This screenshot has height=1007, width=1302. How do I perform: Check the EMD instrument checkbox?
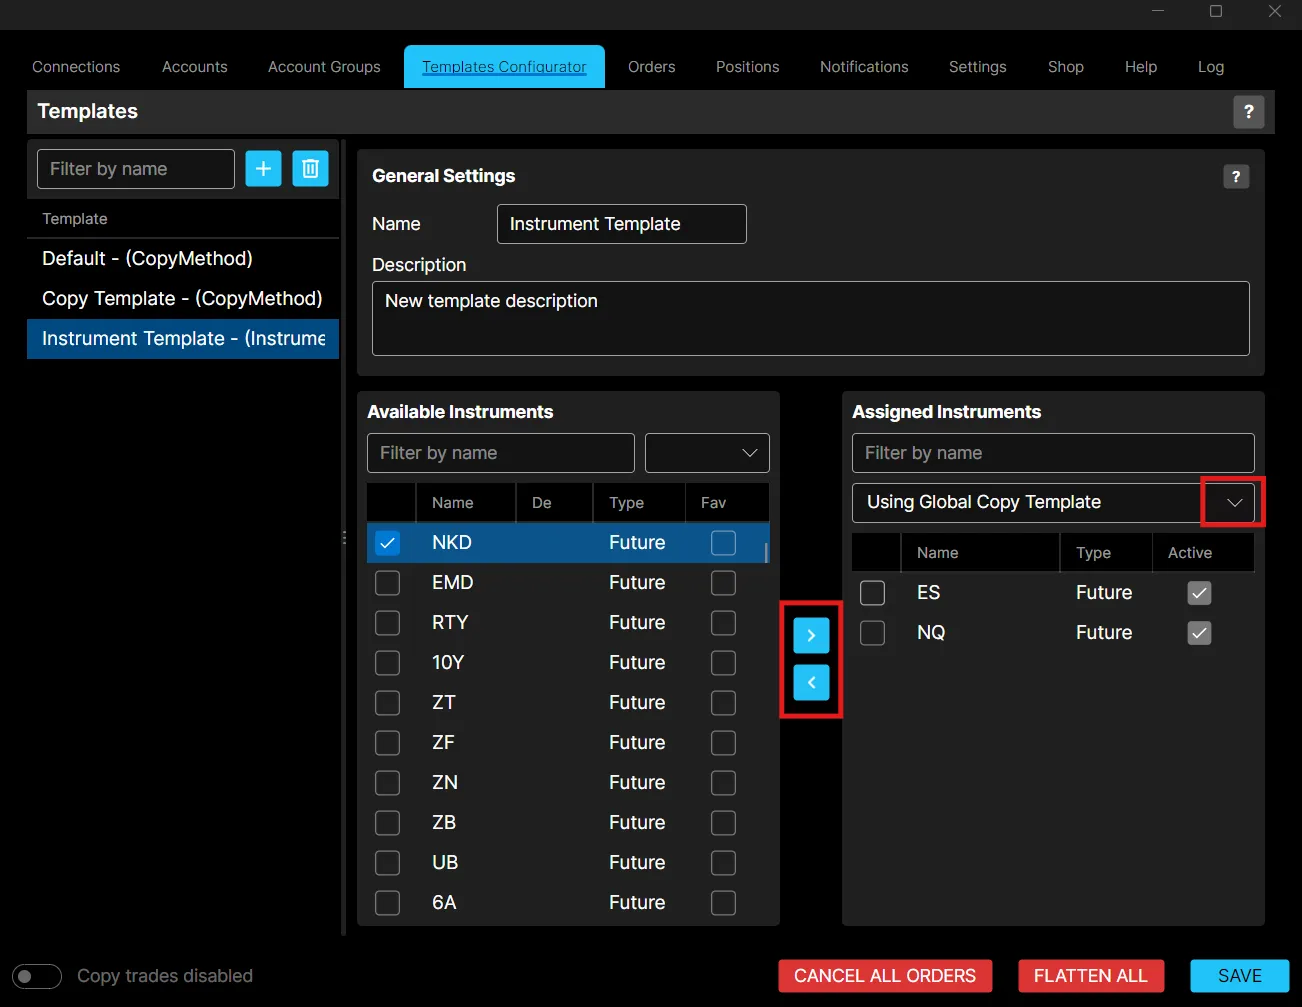coord(387,583)
